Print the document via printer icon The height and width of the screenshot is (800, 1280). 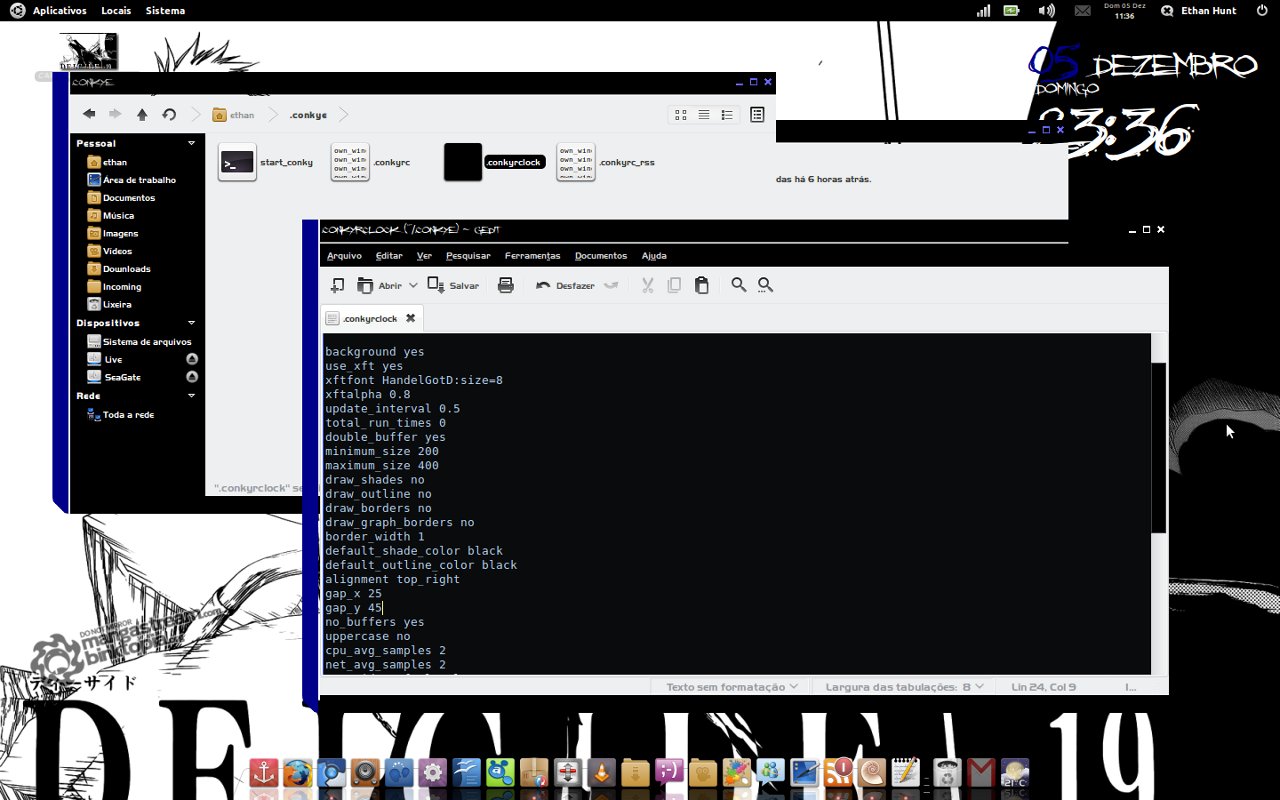[x=506, y=285]
